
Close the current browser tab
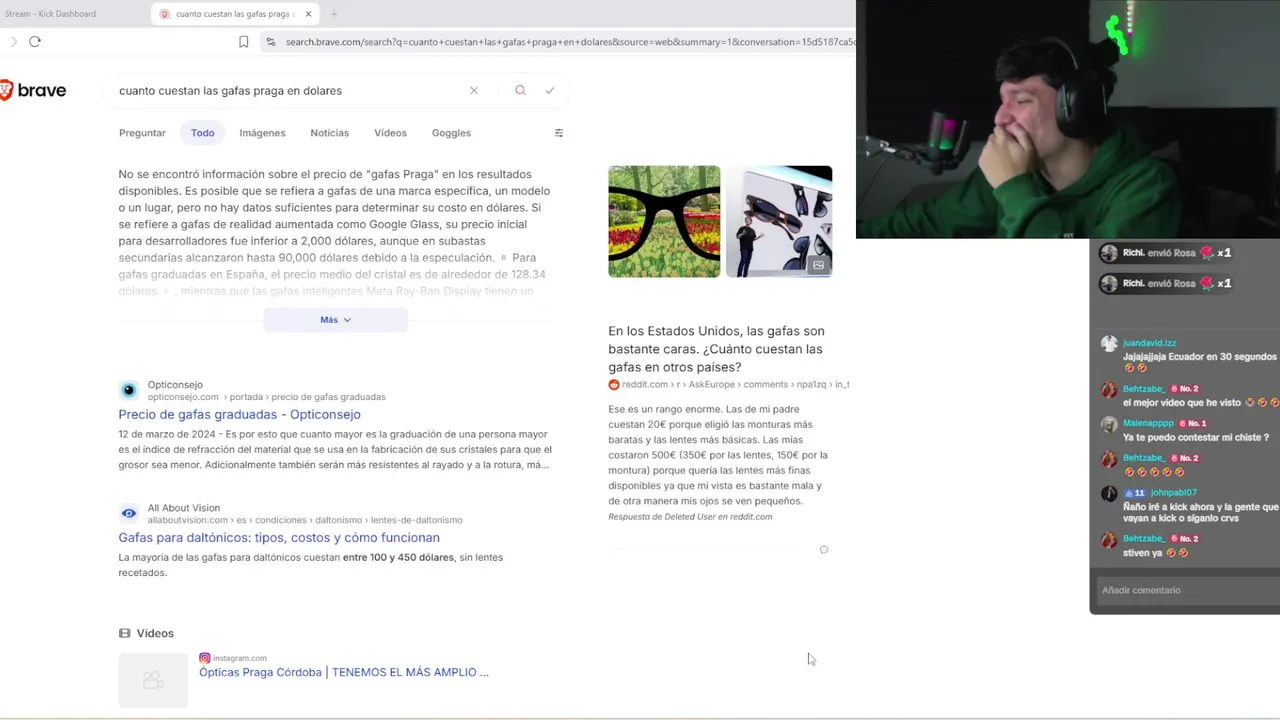coord(308,14)
